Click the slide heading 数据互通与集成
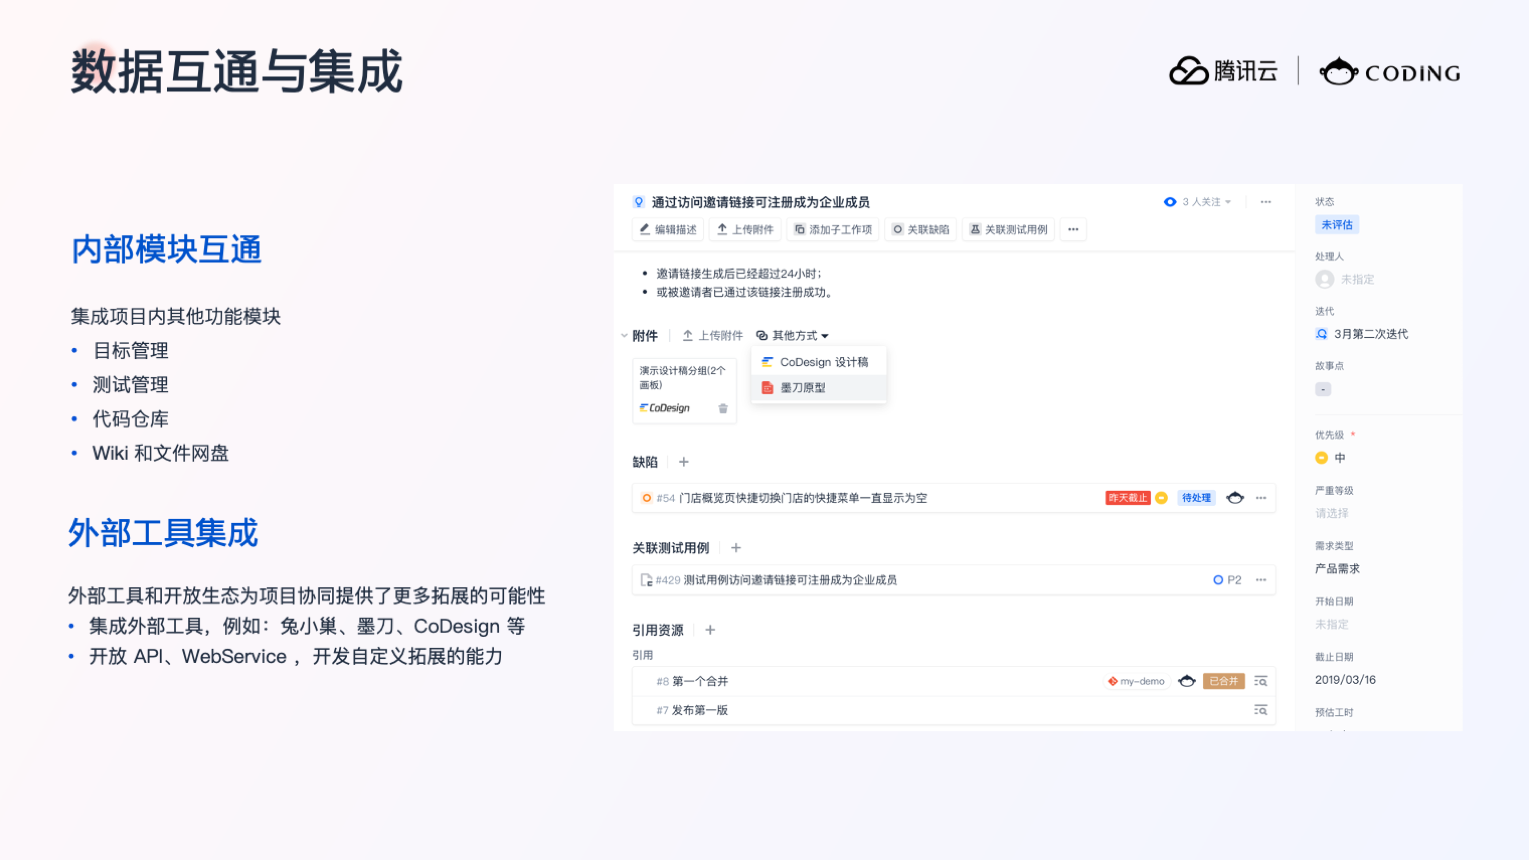The image size is (1529, 860). (x=236, y=72)
